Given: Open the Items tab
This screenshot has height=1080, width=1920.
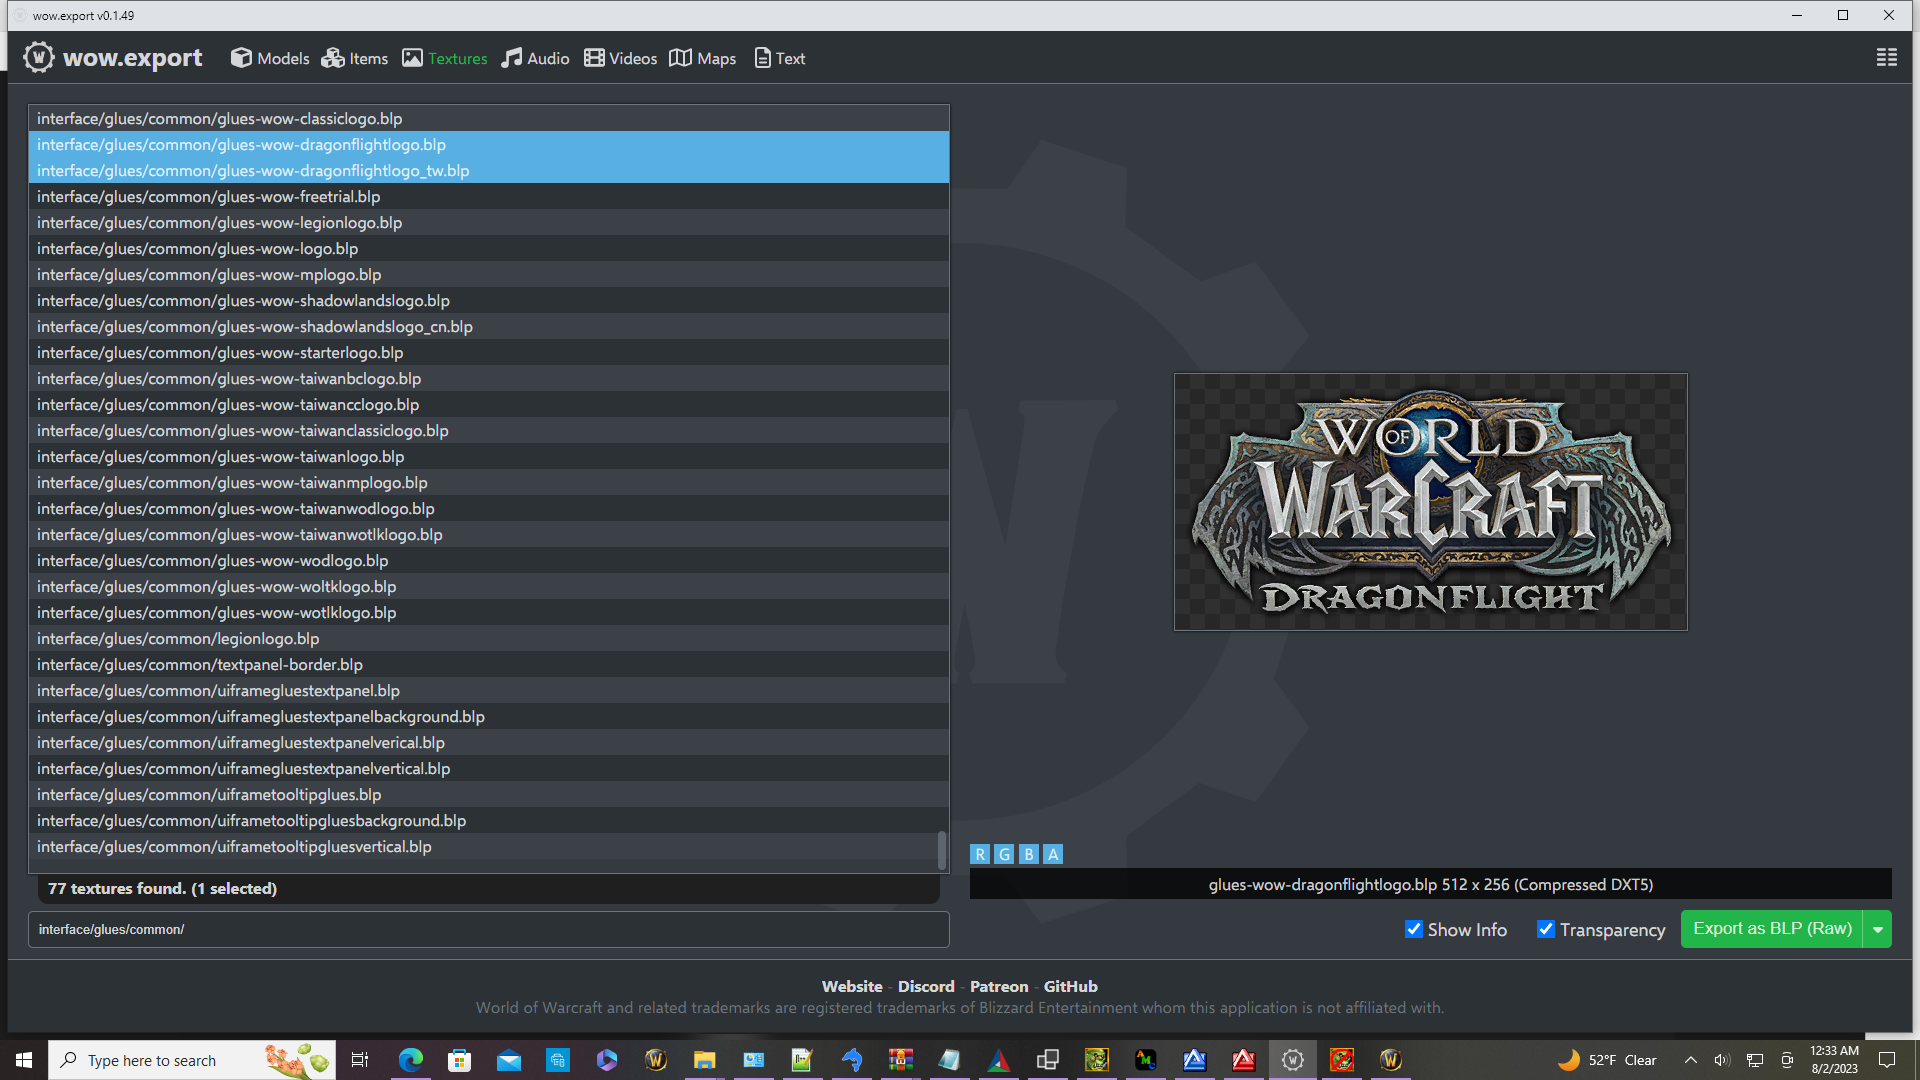Looking at the screenshot, I should pyautogui.click(x=355, y=58).
